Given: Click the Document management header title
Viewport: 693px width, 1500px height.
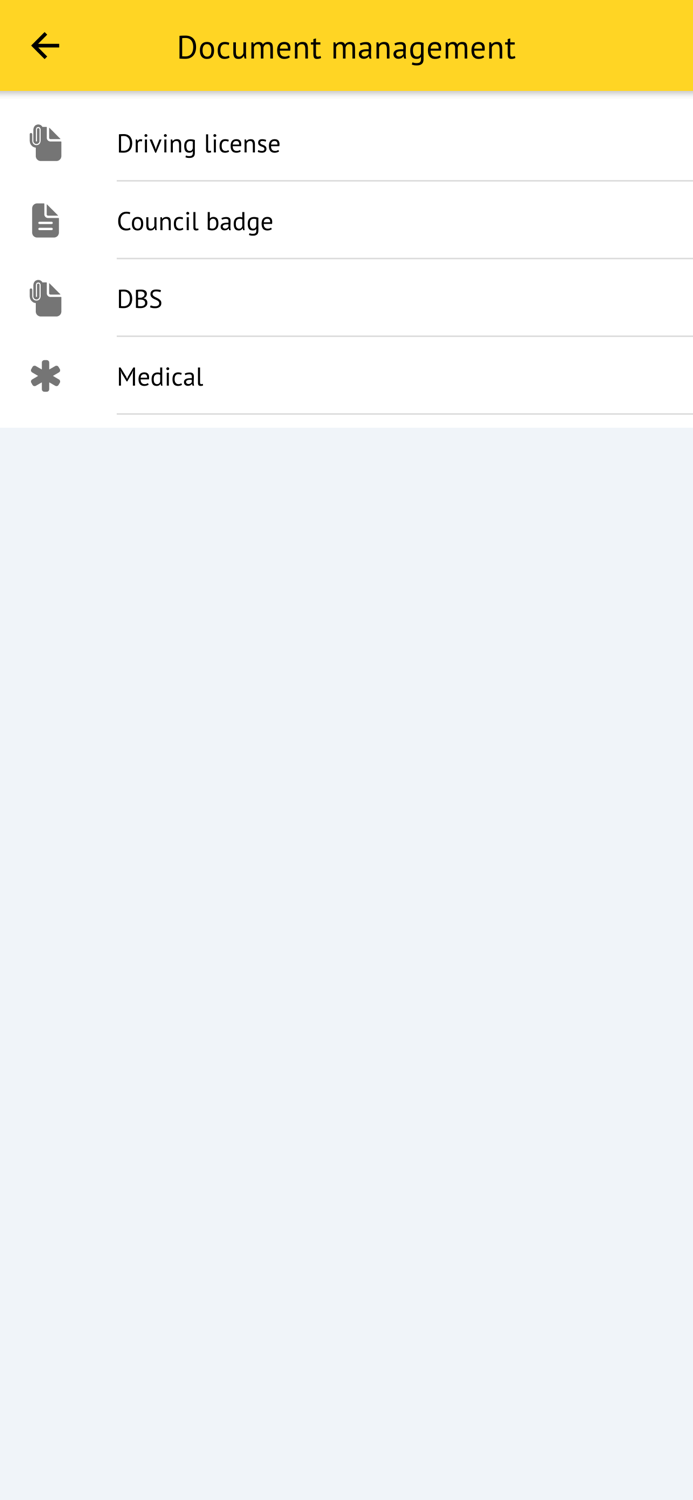Looking at the screenshot, I should tap(346, 47).
